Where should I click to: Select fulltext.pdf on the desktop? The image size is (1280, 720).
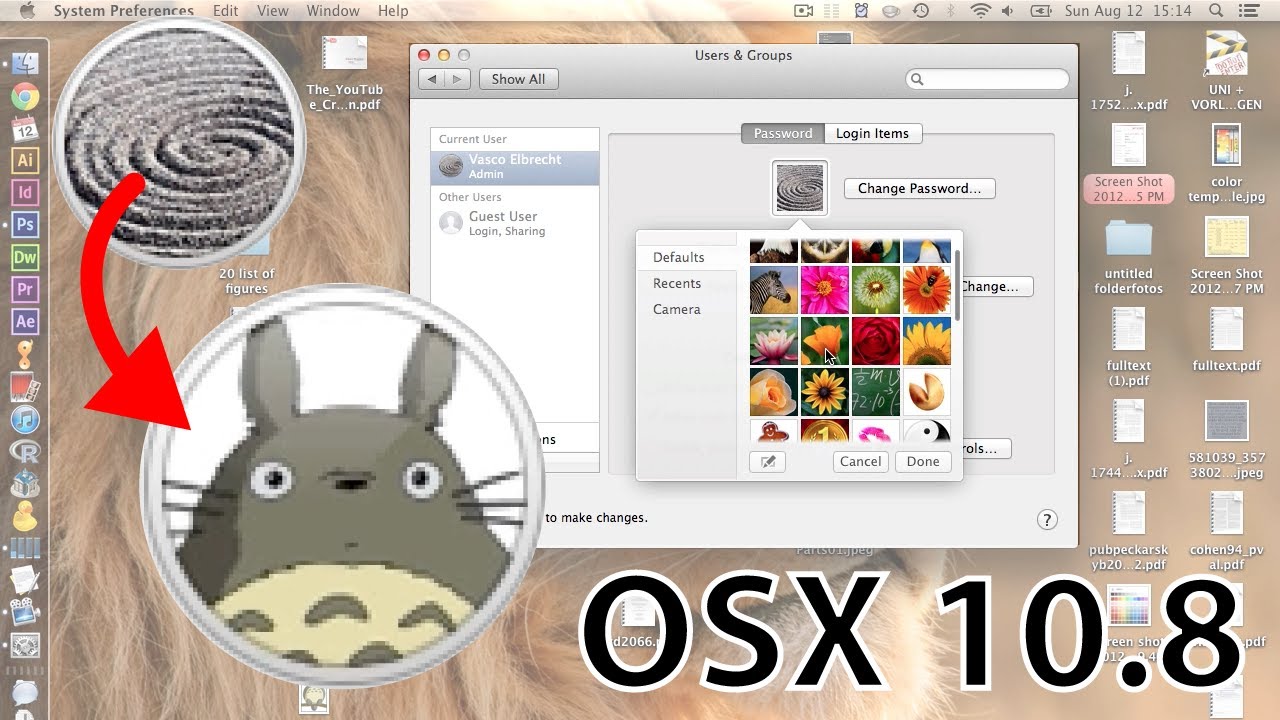click(1226, 340)
